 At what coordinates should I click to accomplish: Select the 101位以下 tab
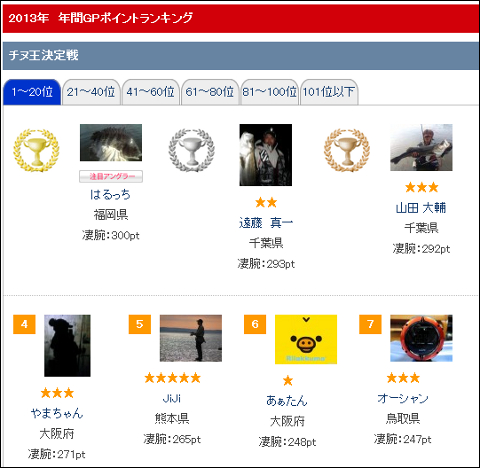329,92
